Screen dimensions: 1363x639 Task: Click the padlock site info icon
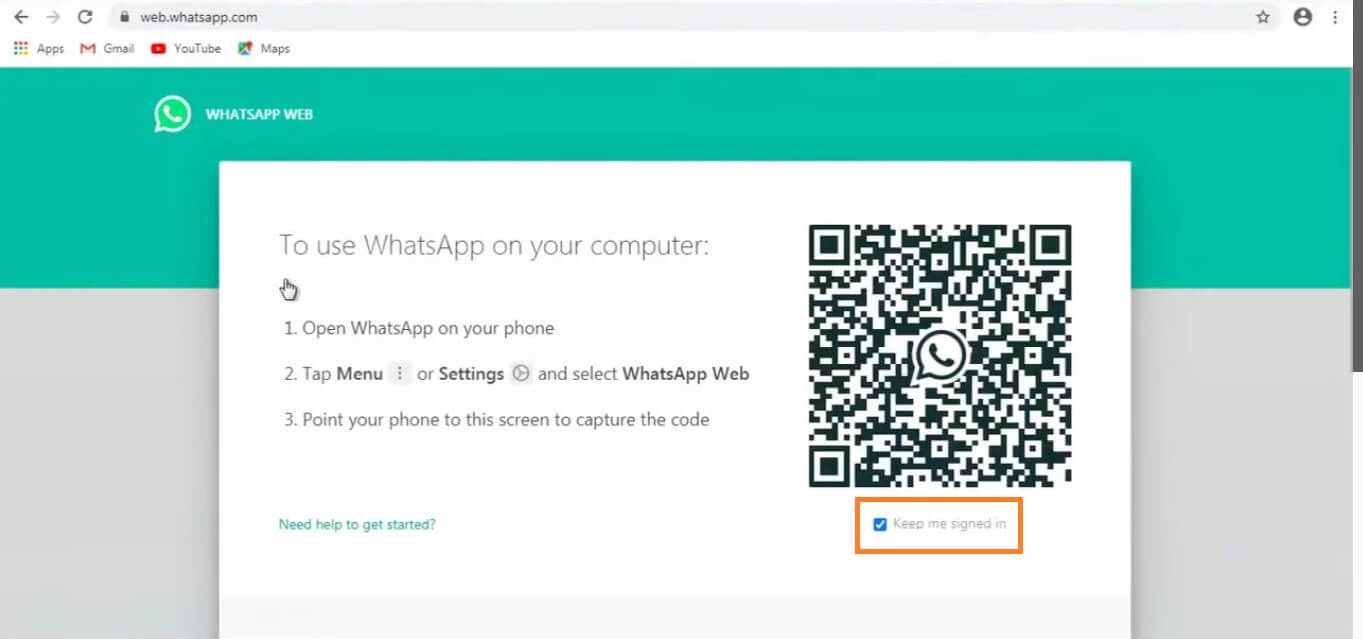click(124, 17)
